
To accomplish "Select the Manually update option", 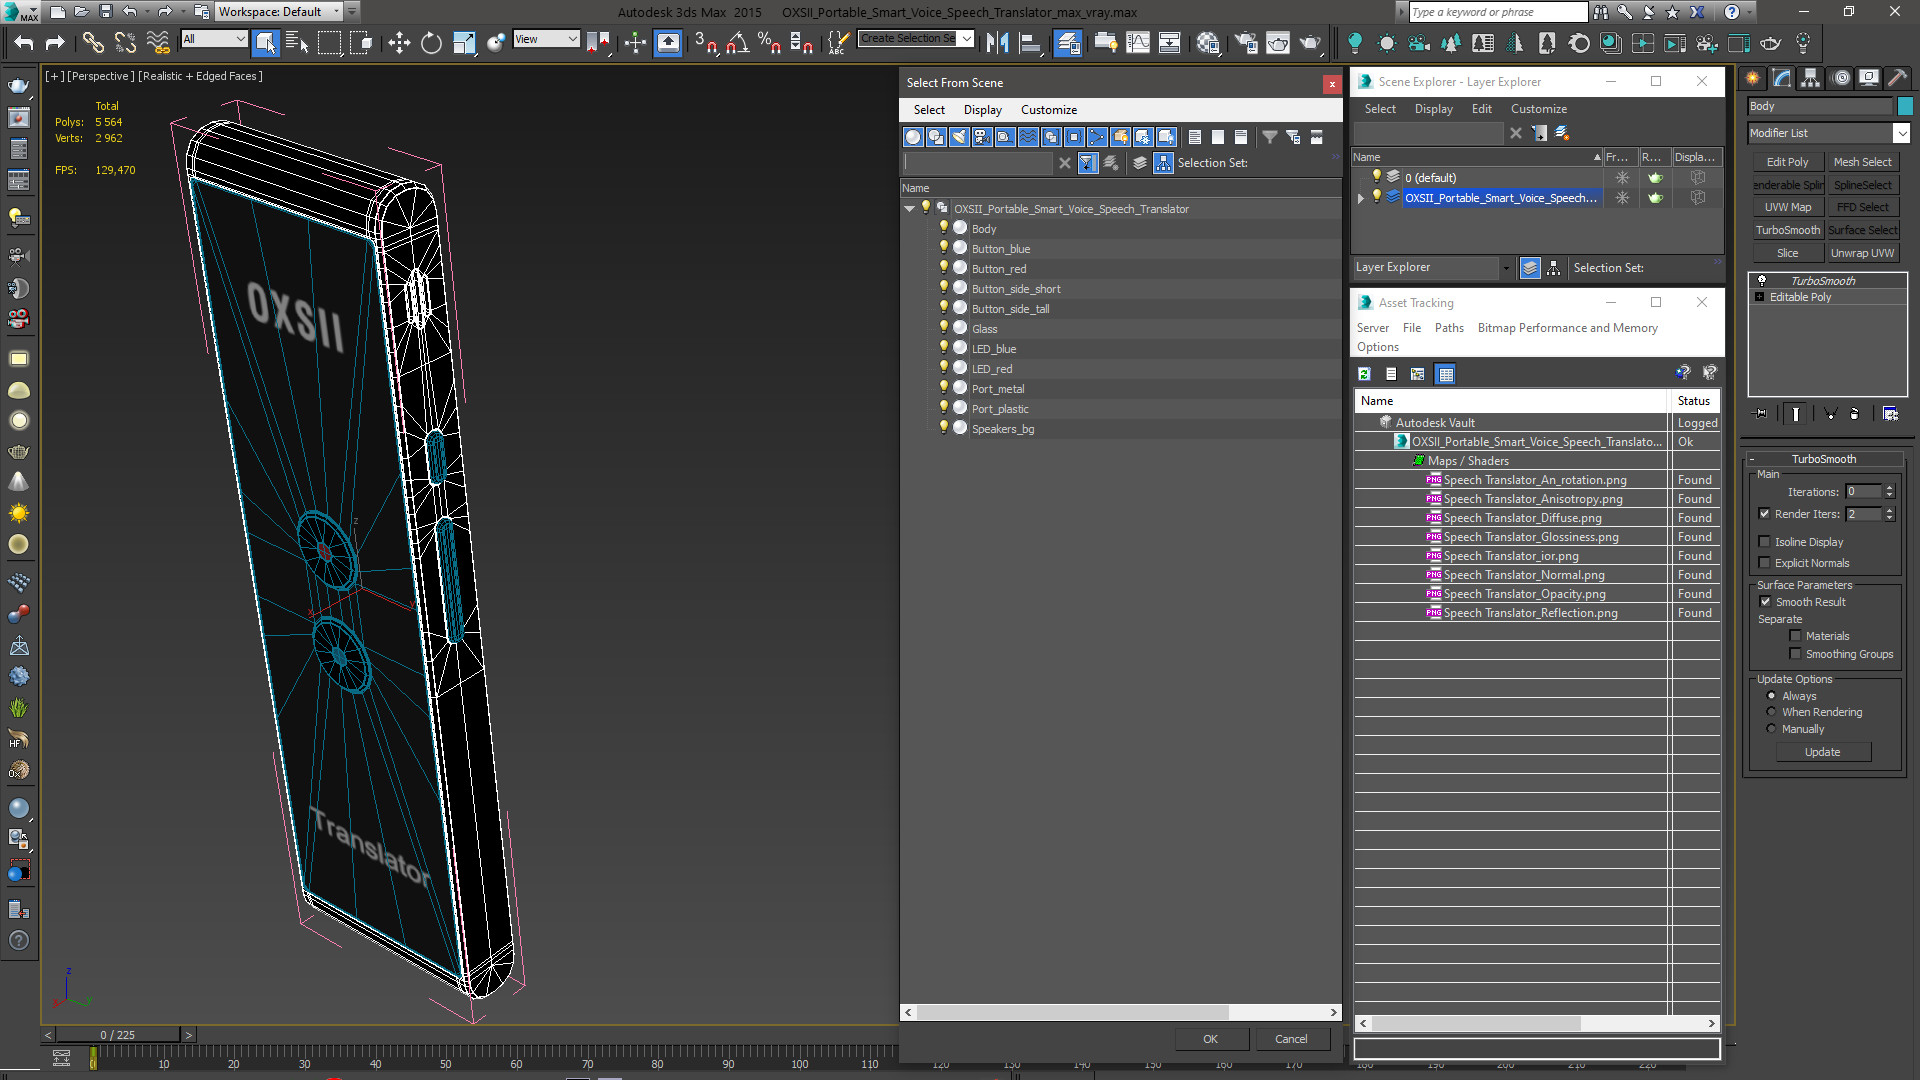I will coord(1771,728).
